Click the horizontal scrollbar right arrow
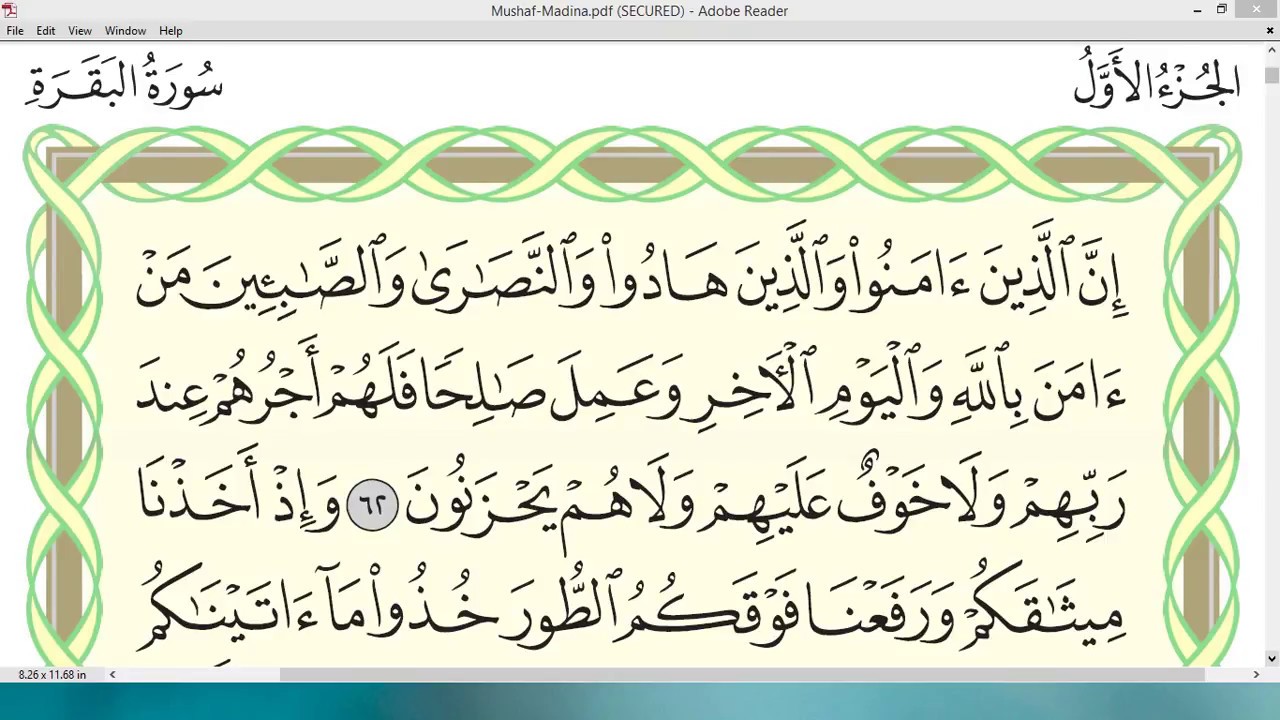Screen dimensions: 1280x720 [x=1256, y=675]
